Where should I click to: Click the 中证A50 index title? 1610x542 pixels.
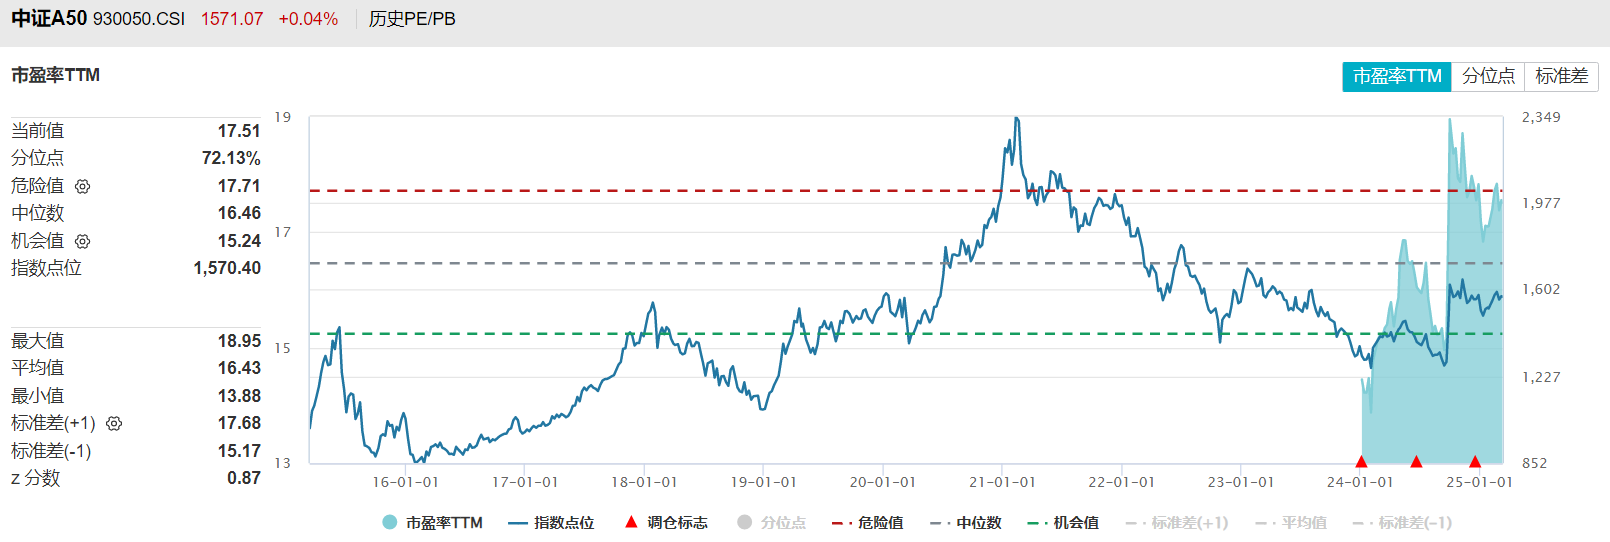click(49, 19)
